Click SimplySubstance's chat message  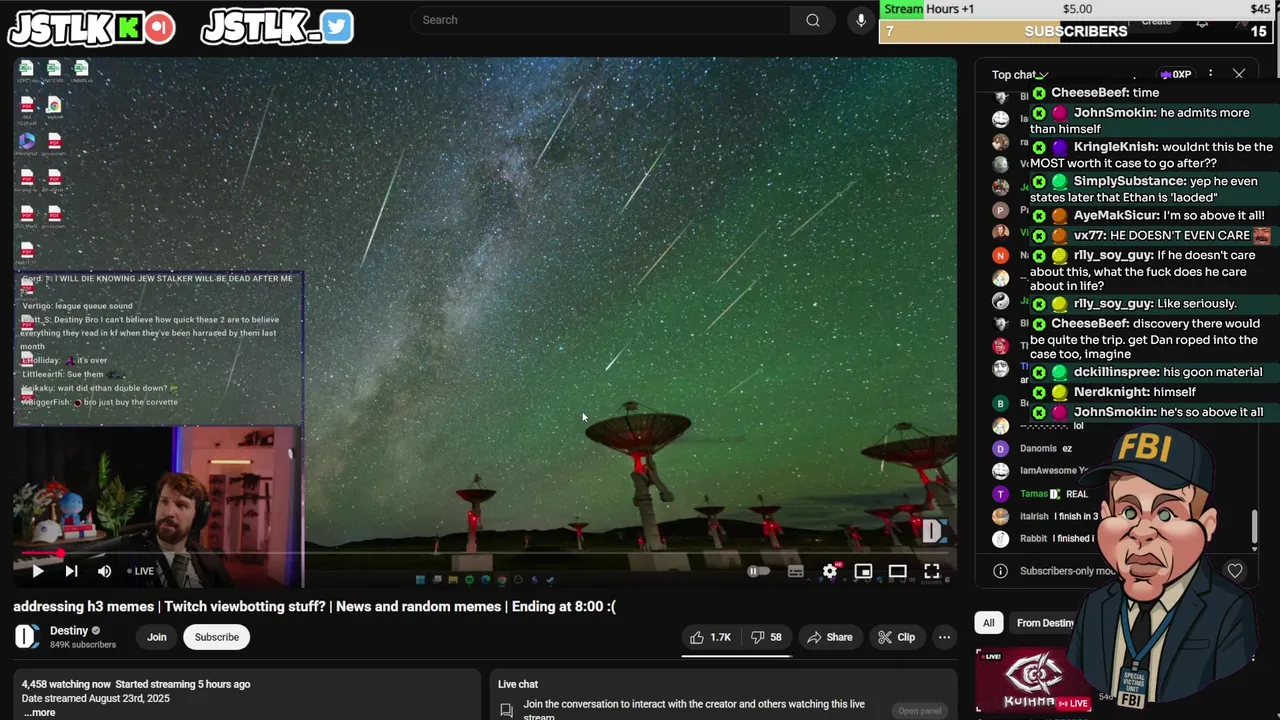(1152, 189)
